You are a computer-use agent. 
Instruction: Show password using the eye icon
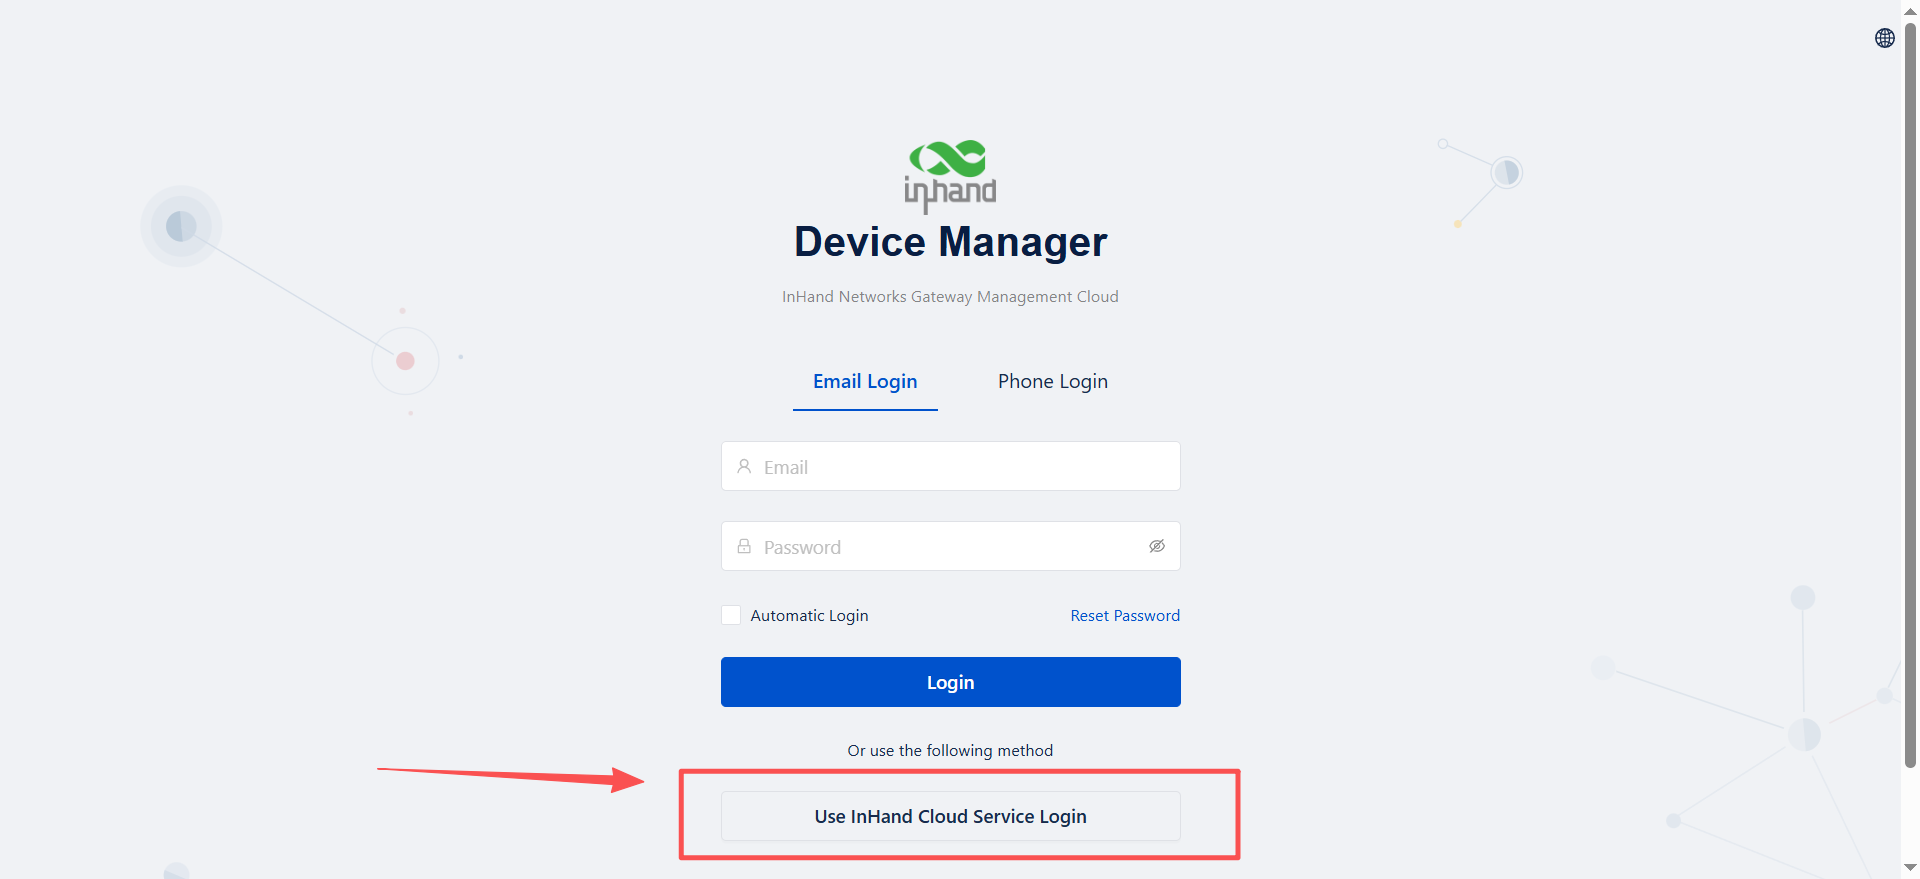[1156, 546]
